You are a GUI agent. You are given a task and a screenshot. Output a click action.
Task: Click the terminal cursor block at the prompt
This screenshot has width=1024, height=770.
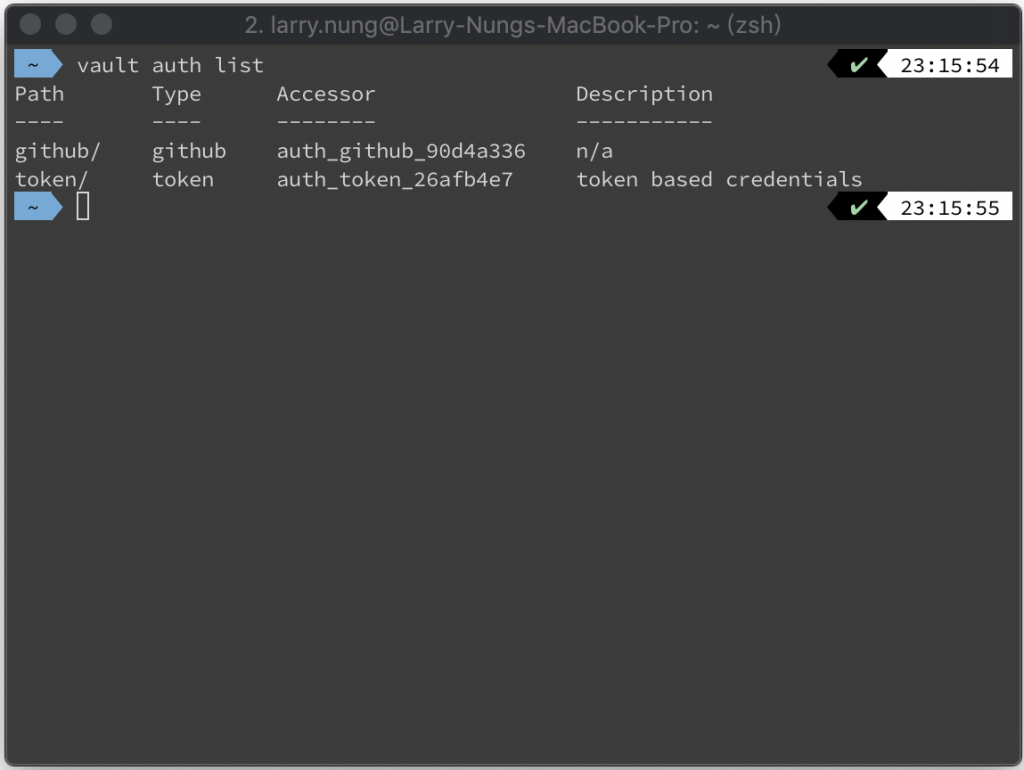83,207
